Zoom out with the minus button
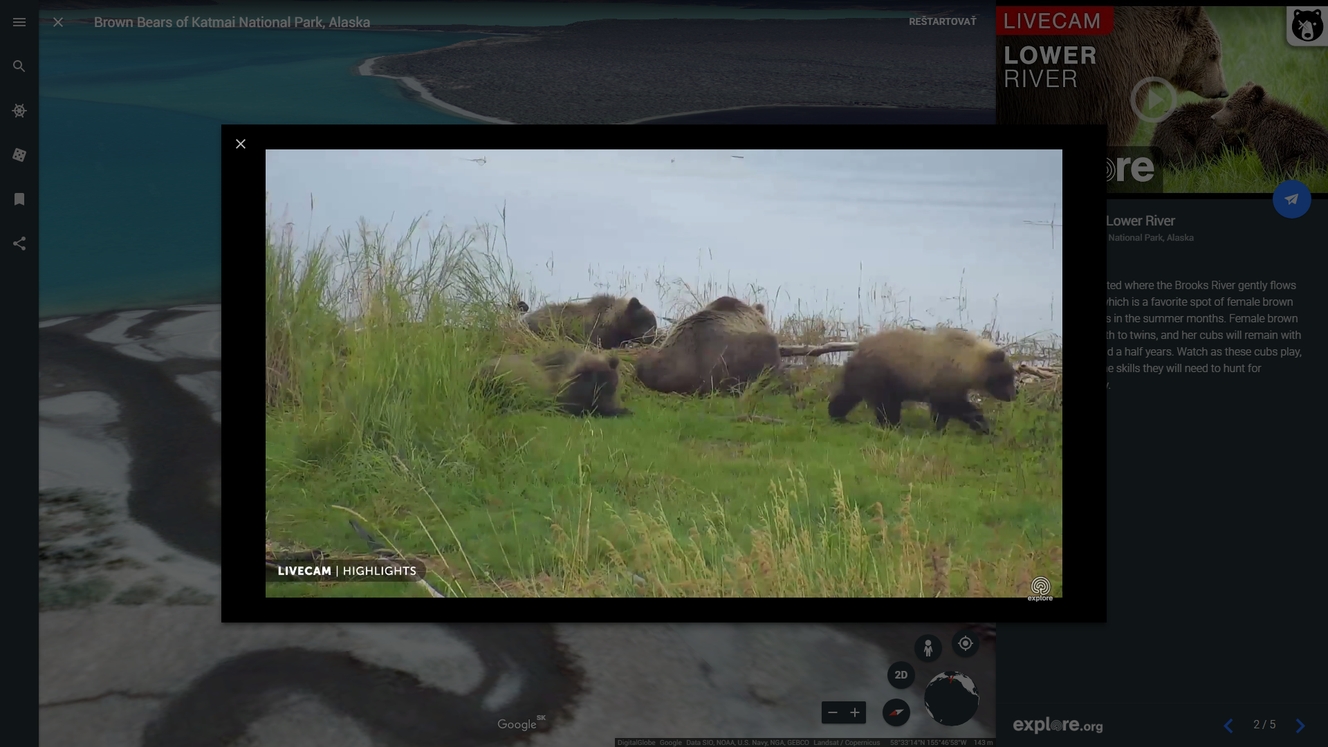This screenshot has height=747, width=1328. (x=833, y=713)
